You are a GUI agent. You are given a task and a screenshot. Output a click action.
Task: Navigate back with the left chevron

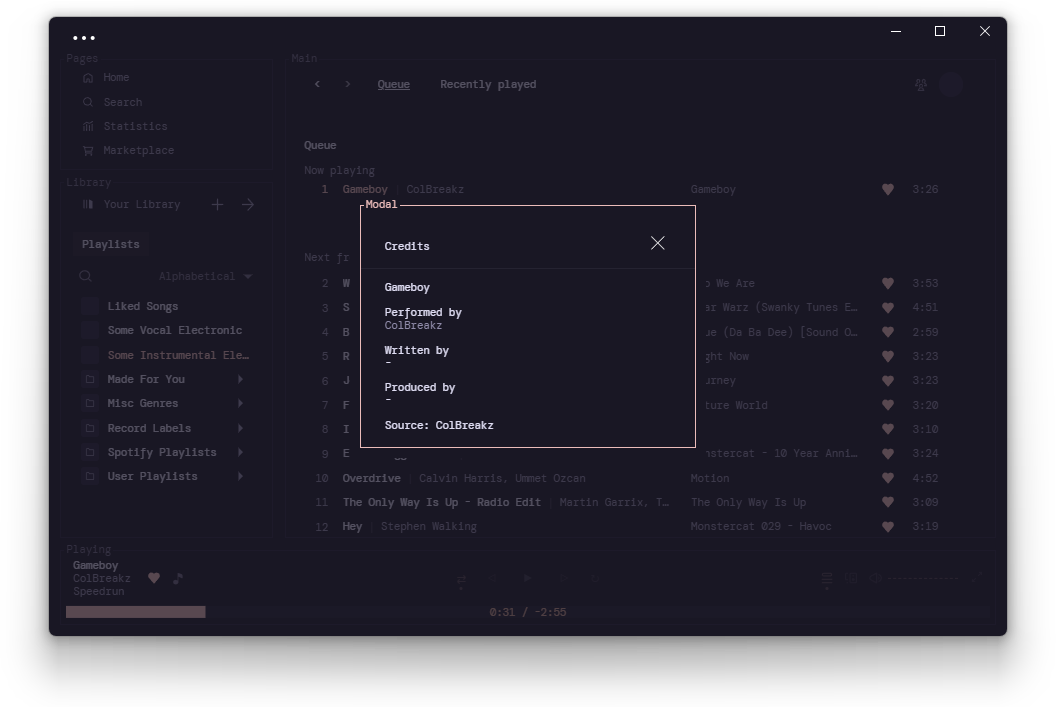[317, 84]
